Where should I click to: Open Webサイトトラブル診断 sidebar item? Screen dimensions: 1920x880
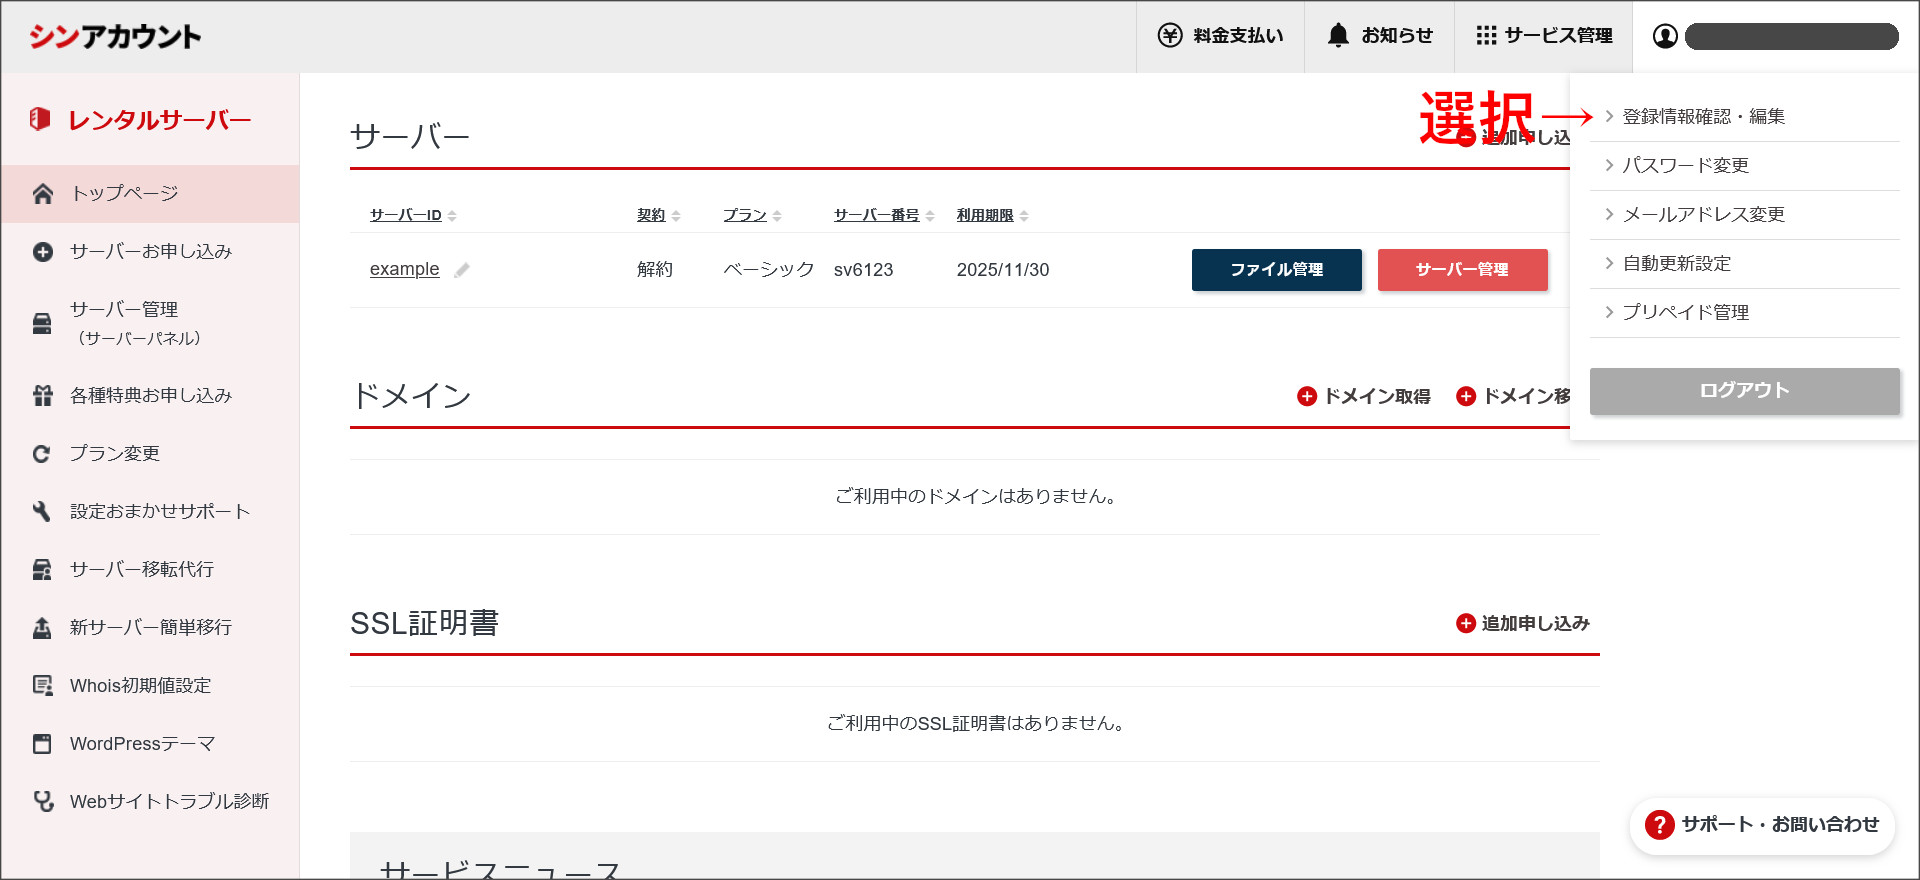pos(150,802)
